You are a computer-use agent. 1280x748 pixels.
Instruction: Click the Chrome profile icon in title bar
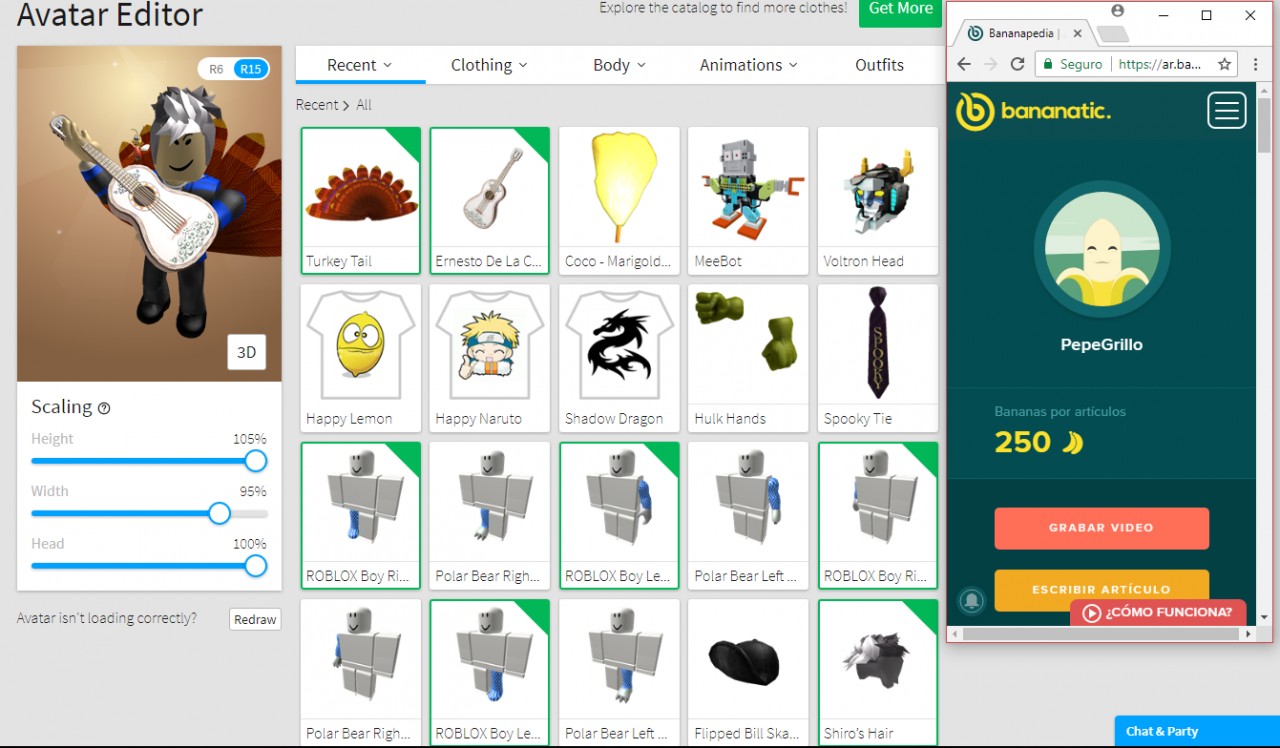(x=1117, y=11)
